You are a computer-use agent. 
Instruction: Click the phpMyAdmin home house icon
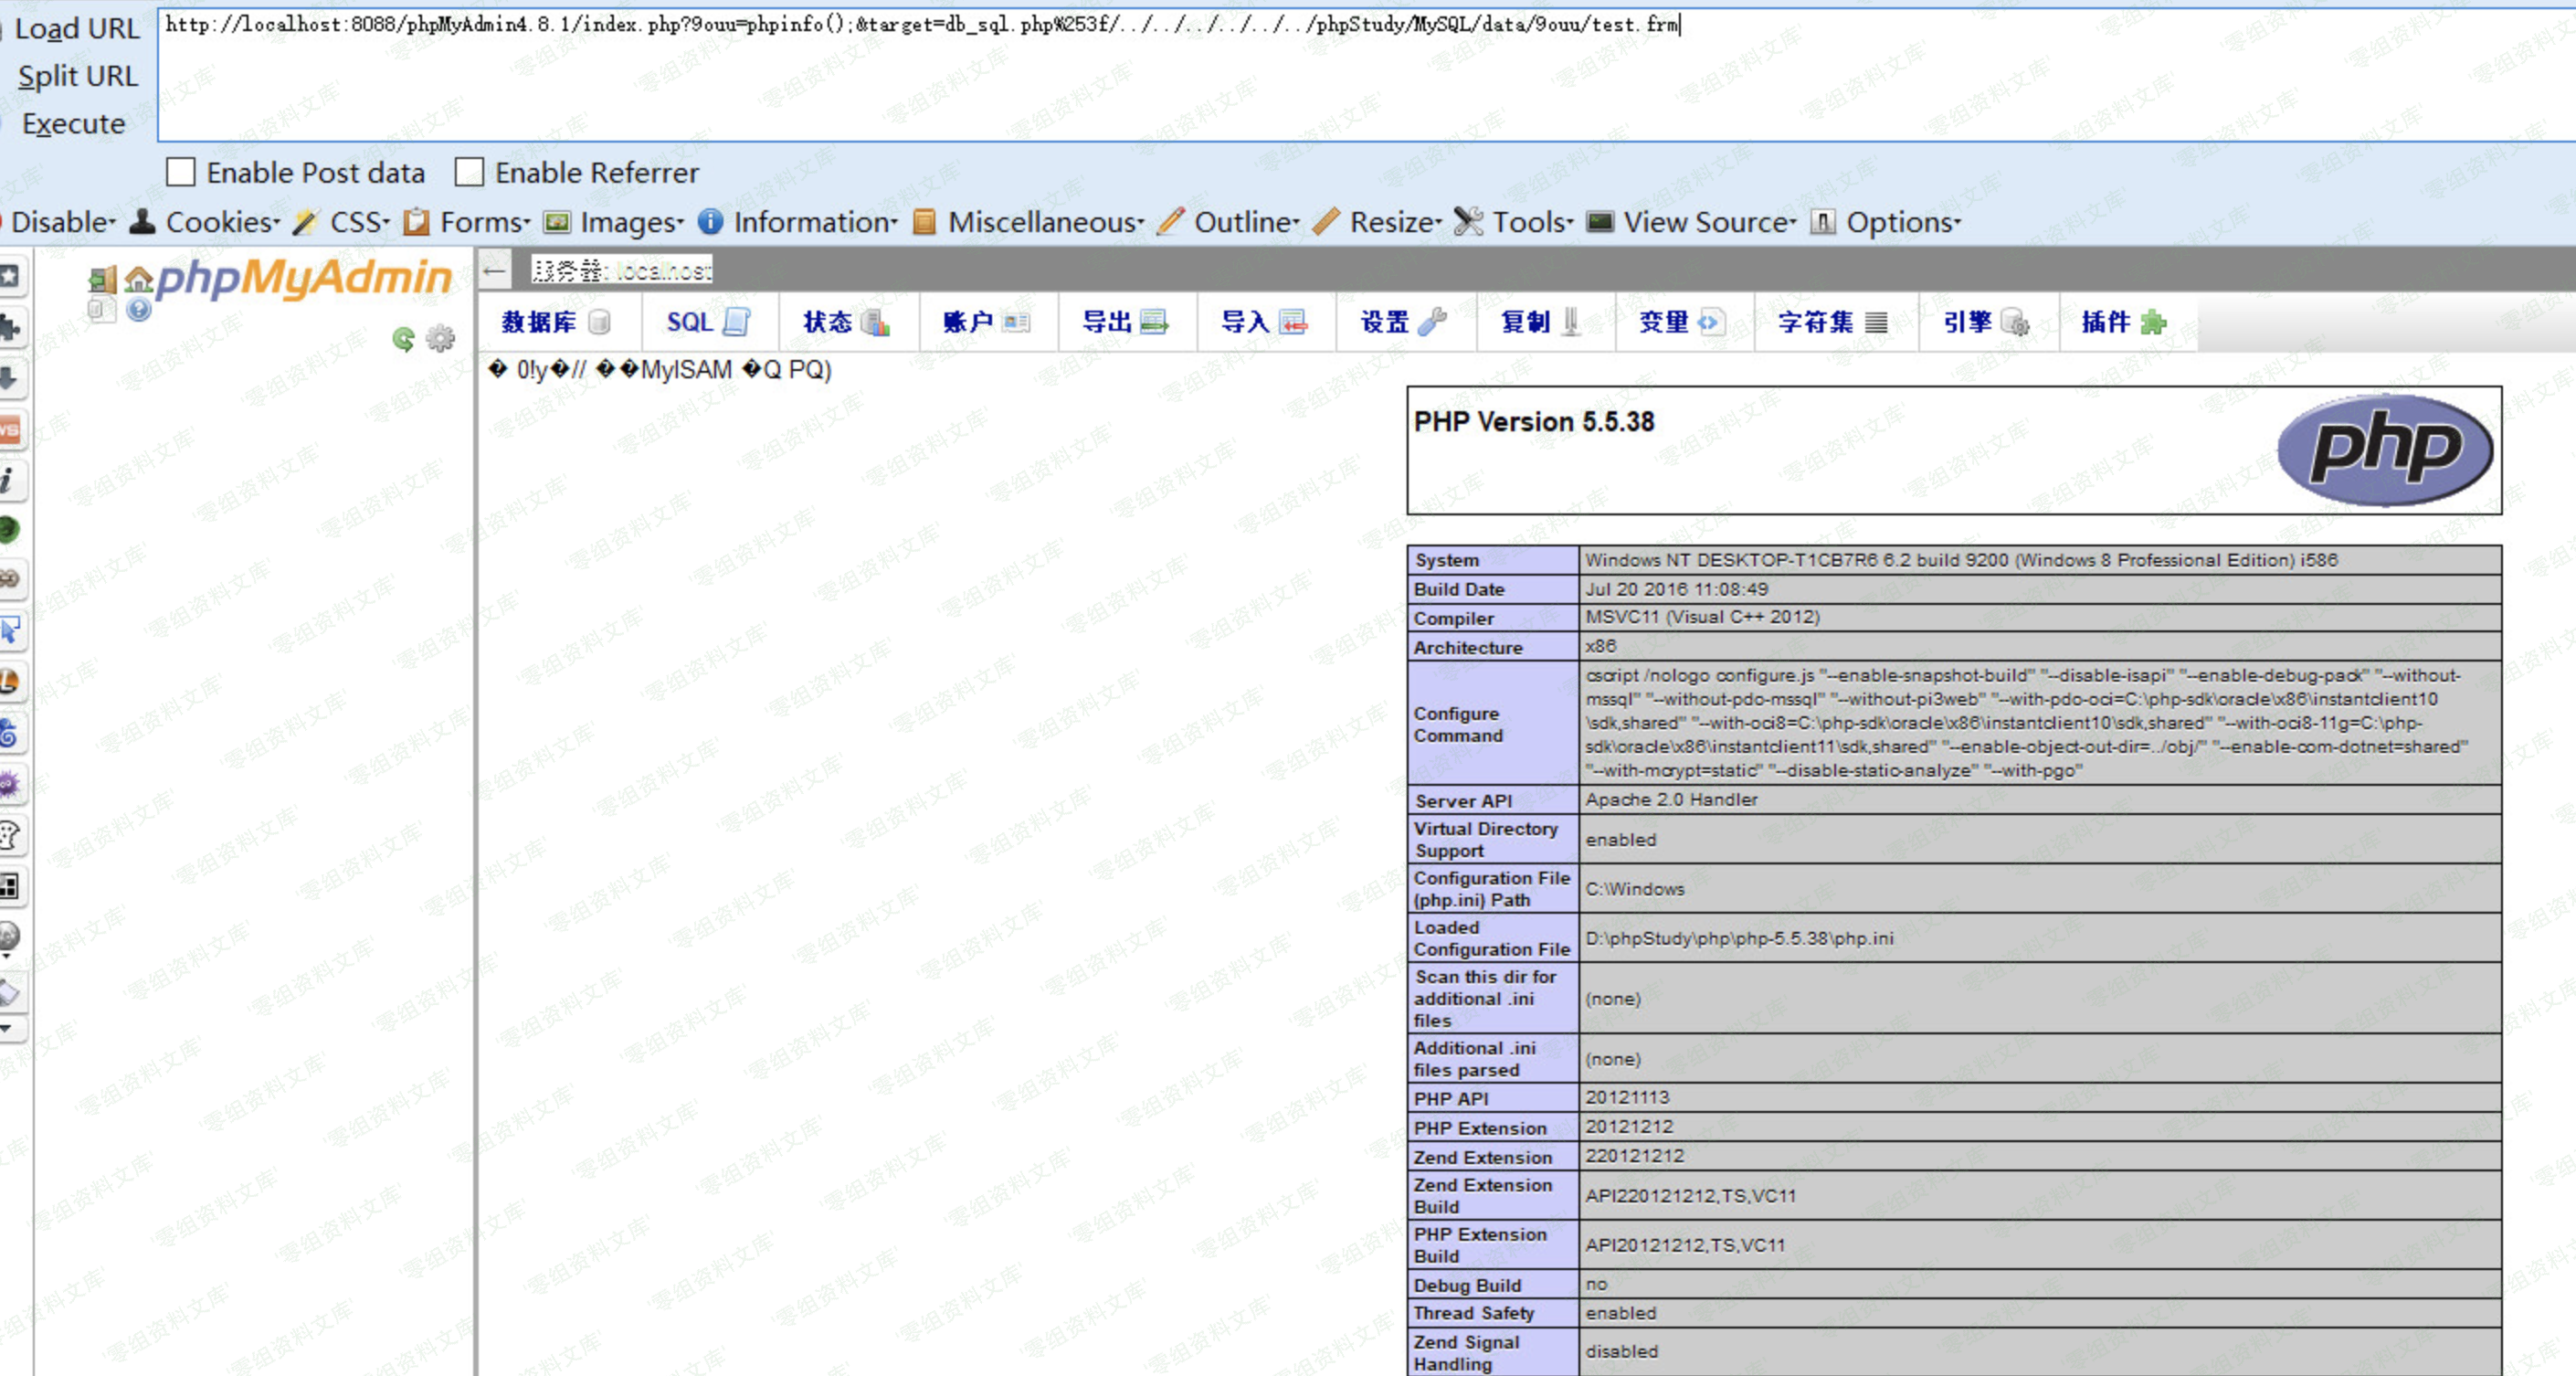pos(139,280)
